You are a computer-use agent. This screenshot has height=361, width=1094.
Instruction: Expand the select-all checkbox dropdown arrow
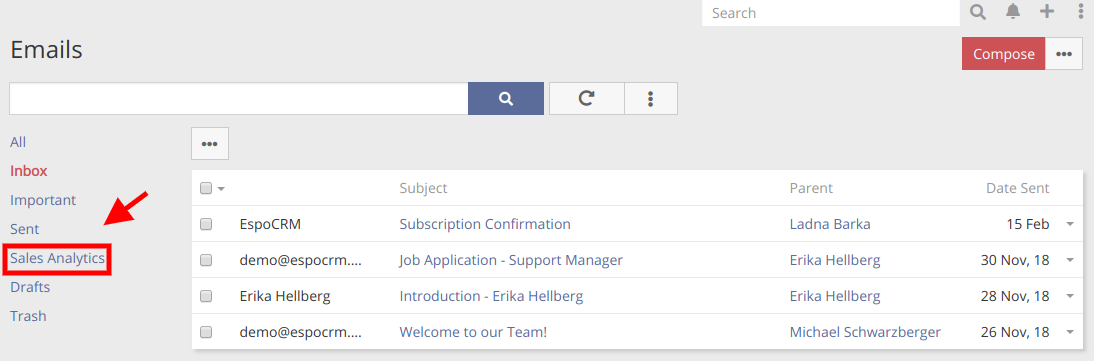point(221,189)
